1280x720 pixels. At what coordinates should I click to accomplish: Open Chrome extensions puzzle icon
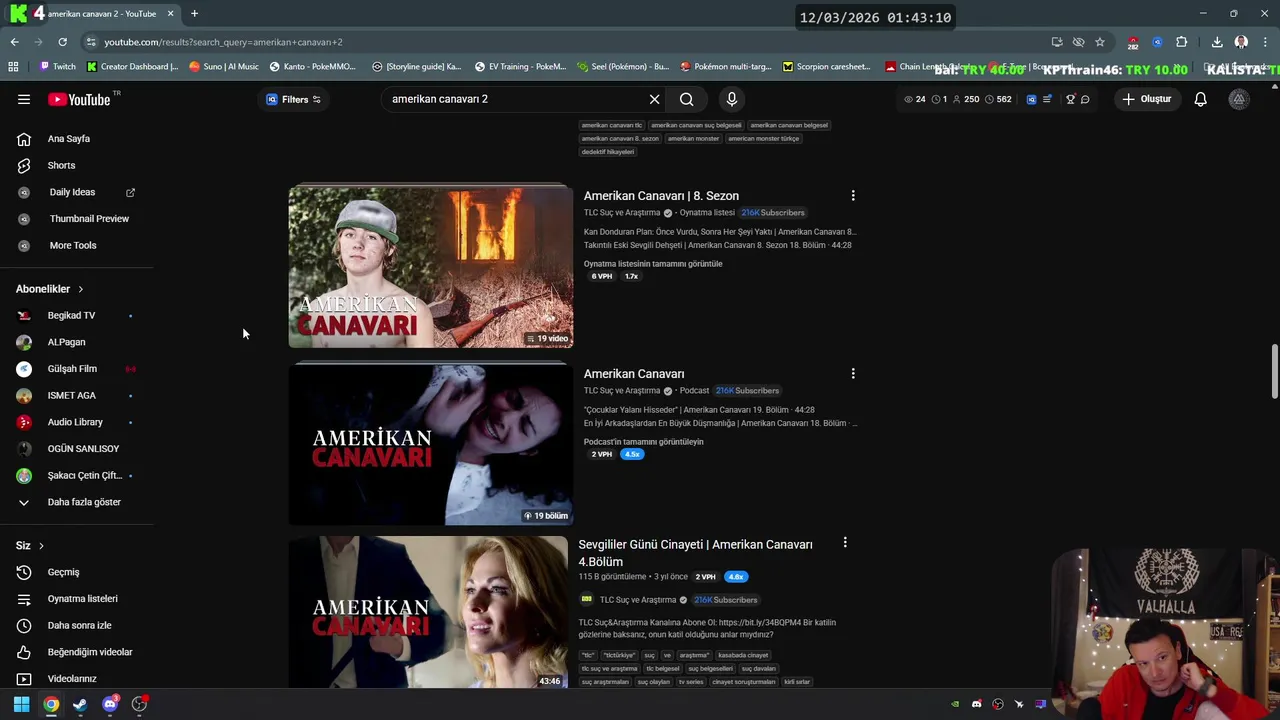pyautogui.click(x=1181, y=42)
